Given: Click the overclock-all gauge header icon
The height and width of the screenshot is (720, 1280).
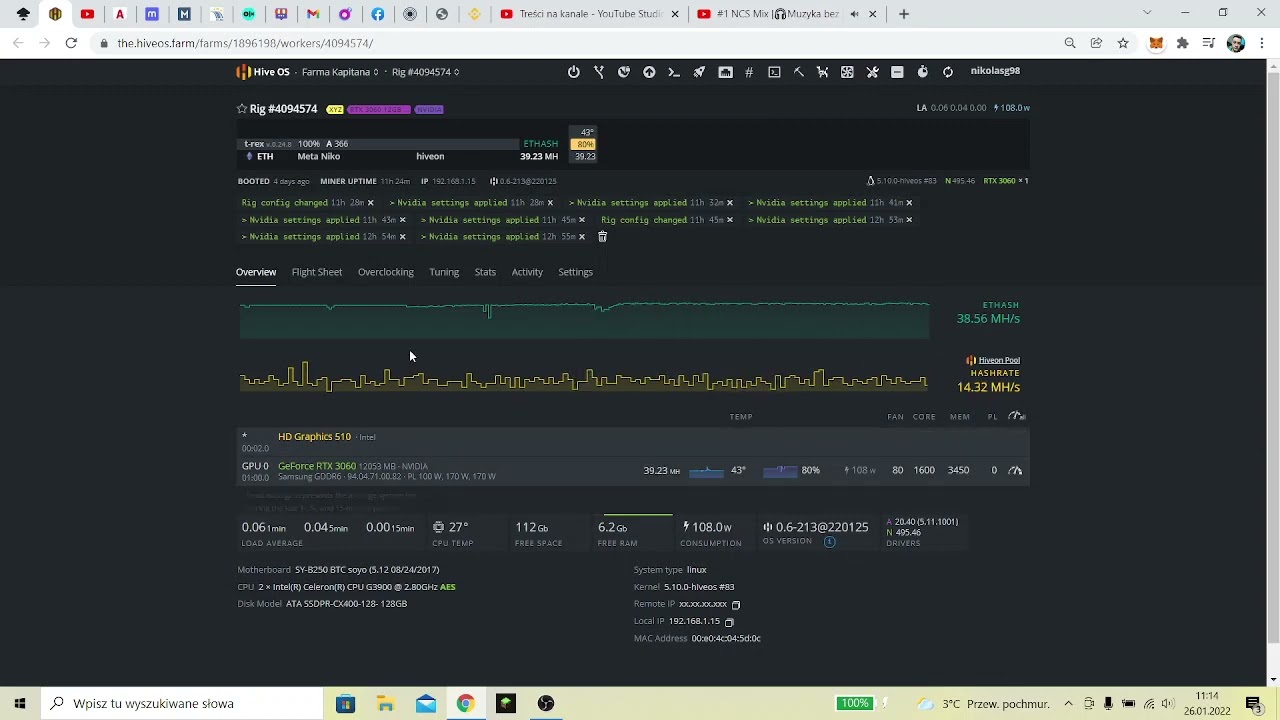Looking at the screenshot, I should (x=1017, y=416).
